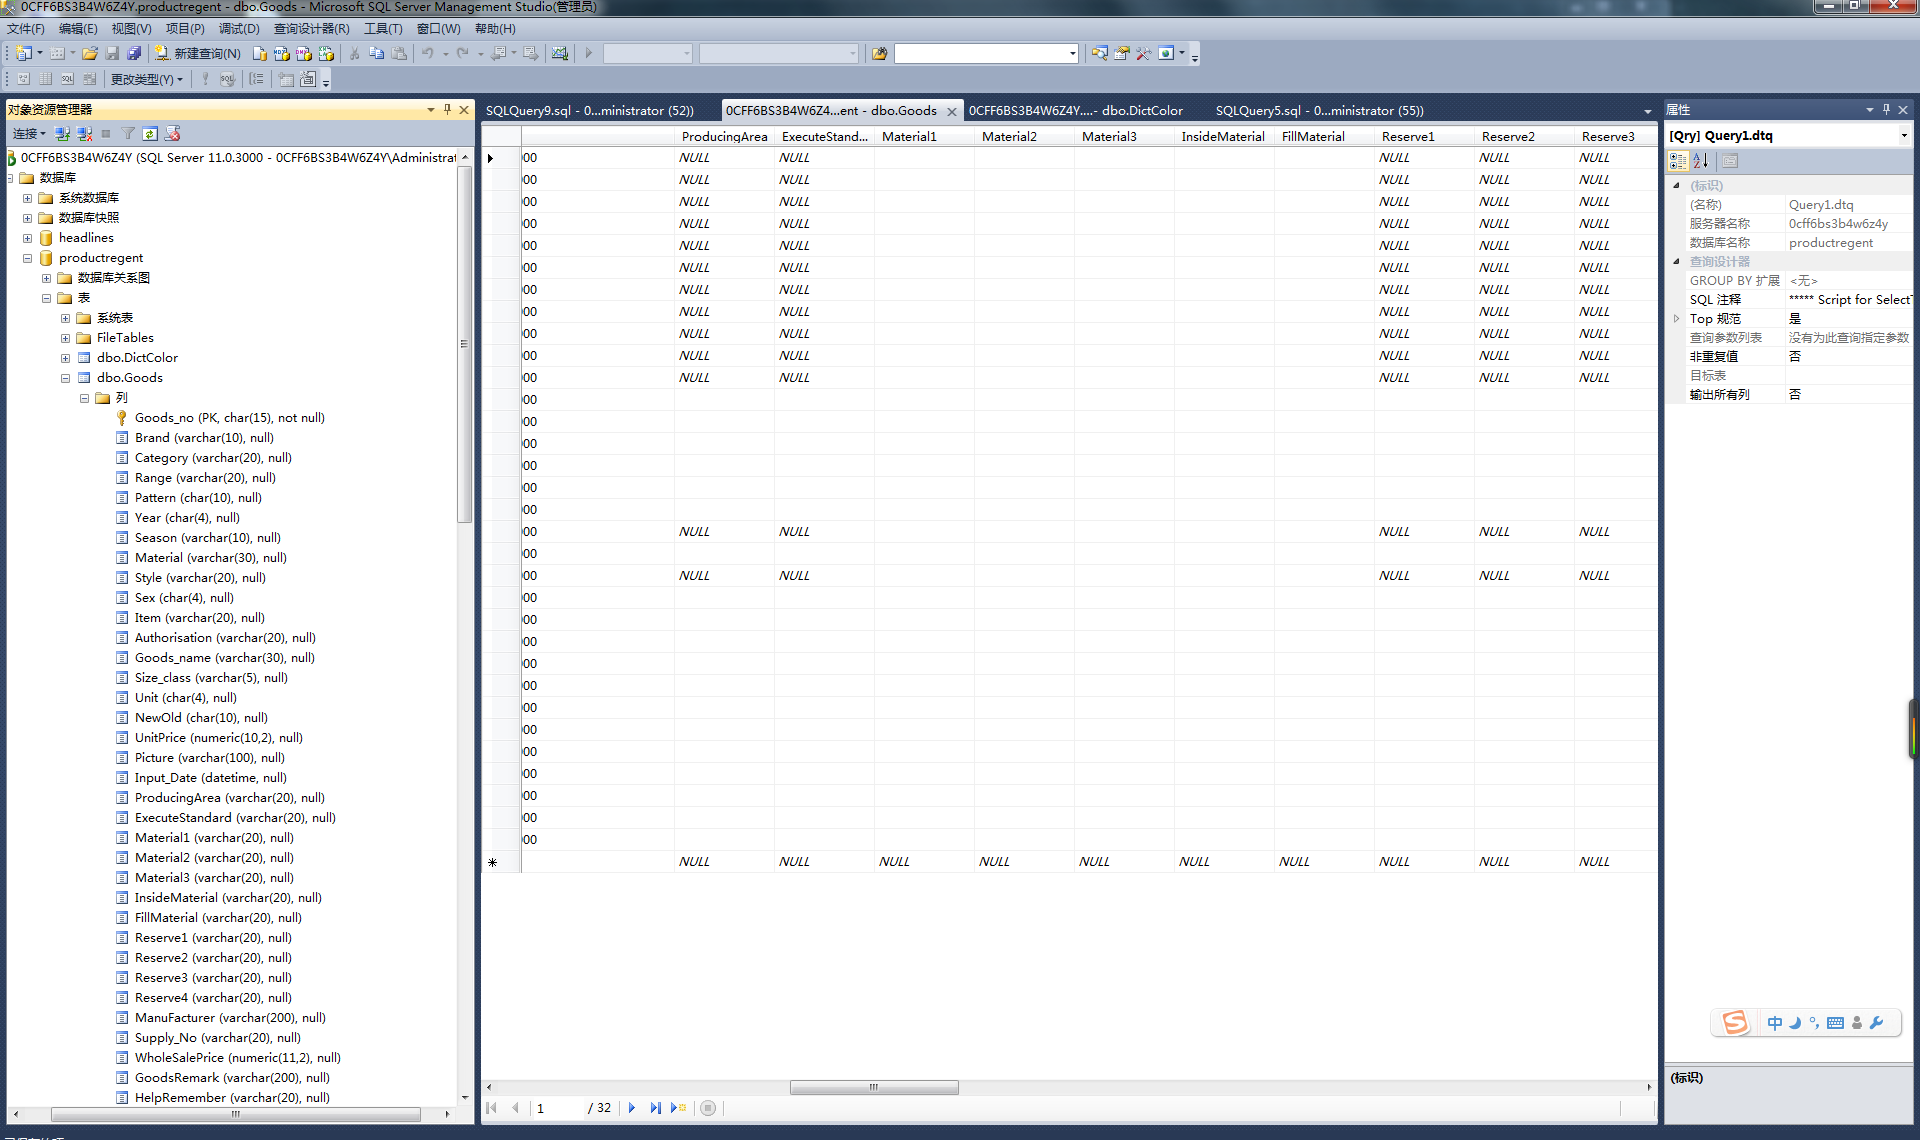1920x1140 pixels.
Task: Close the dbo.Goods tab
Action: point(952,111)
